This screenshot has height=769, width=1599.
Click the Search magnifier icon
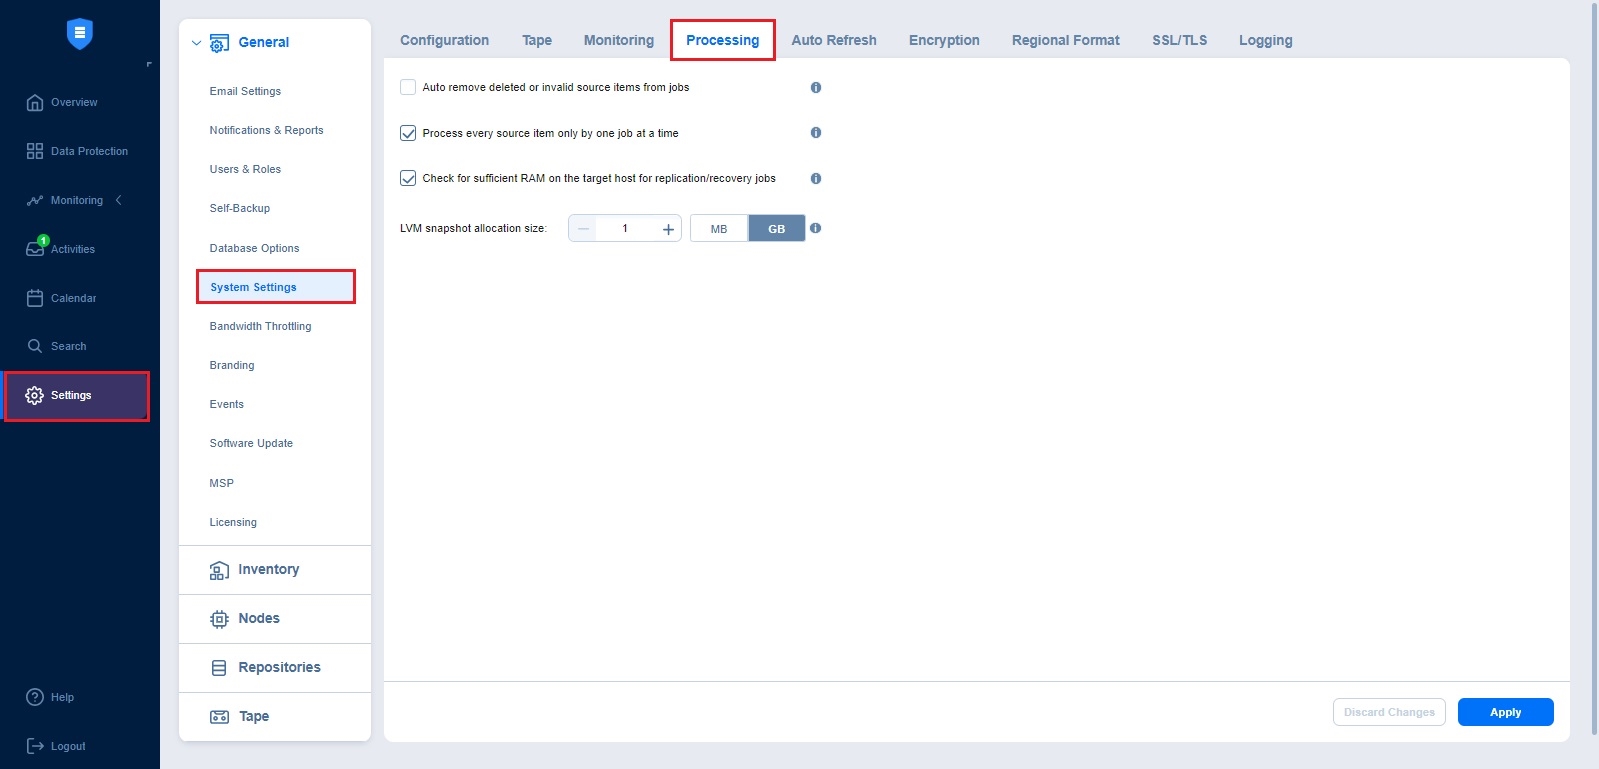[x=35, y=346]
